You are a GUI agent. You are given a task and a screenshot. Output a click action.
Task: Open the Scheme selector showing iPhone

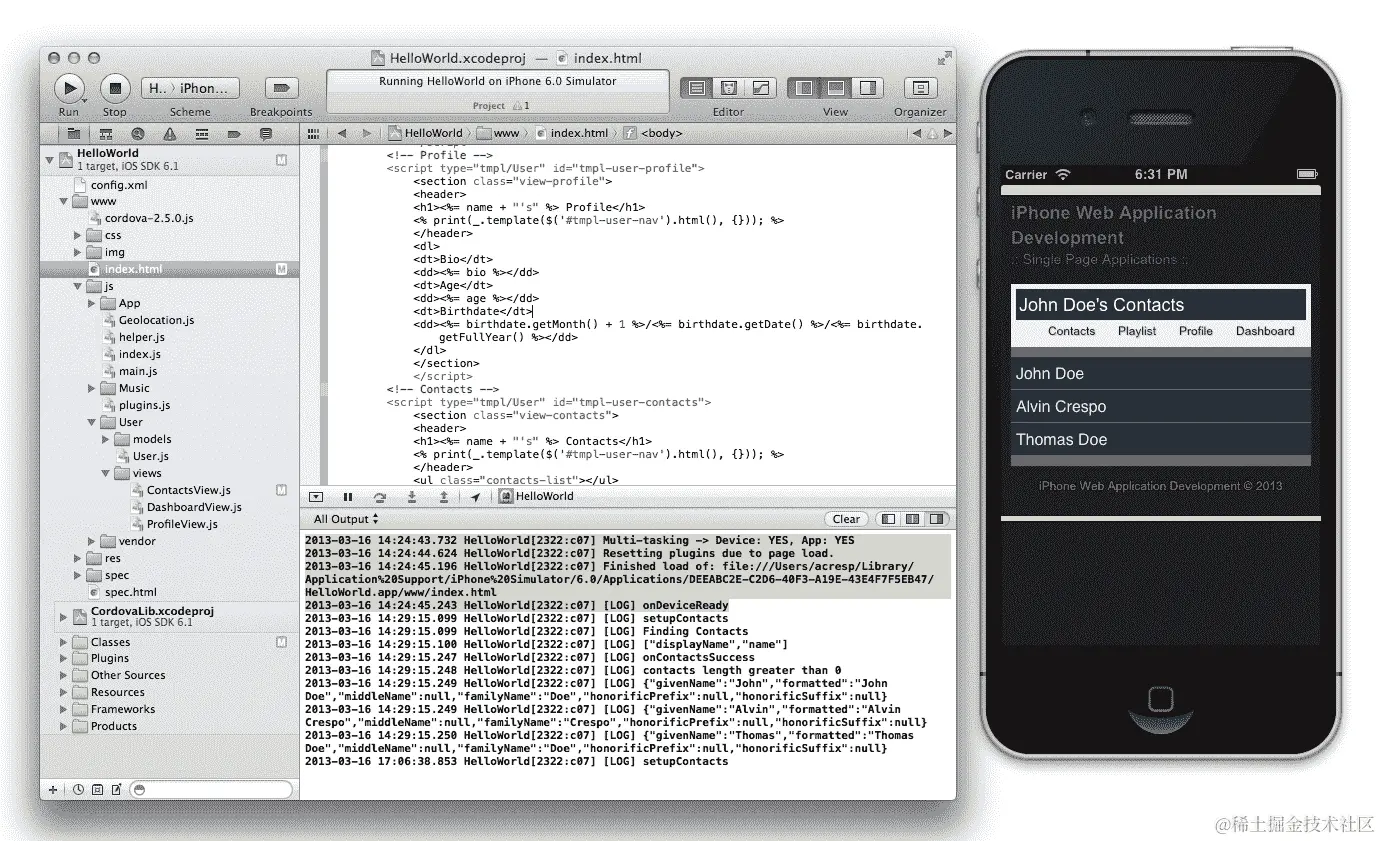click(x=190, y=88)
